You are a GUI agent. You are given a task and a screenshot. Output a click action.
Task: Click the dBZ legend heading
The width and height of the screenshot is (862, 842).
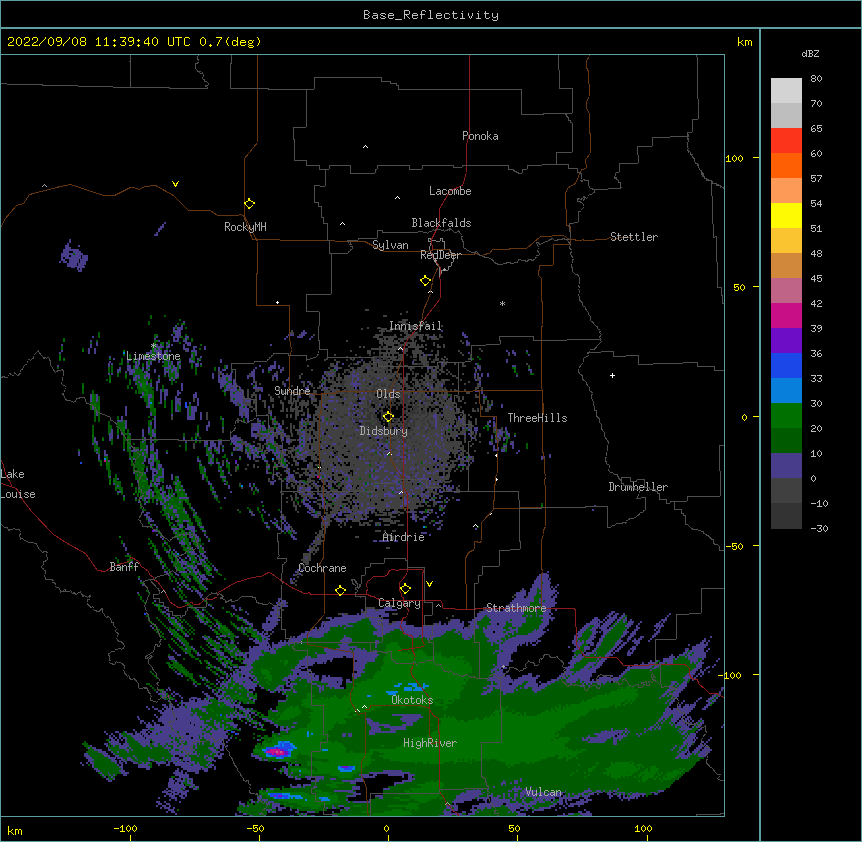click(x=810, y=53)
